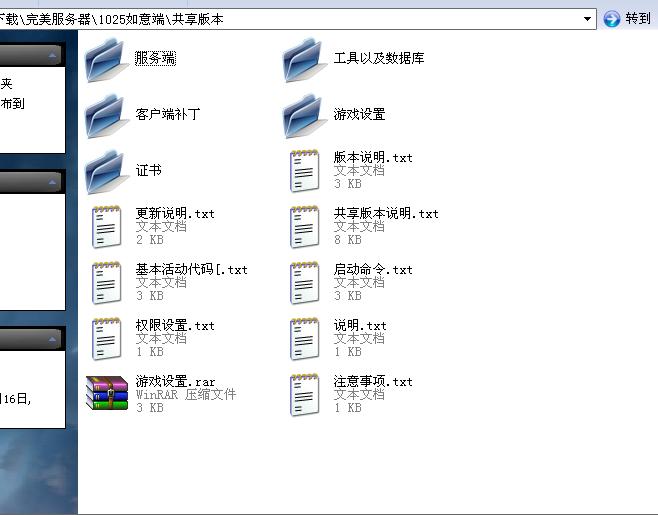Click the 基本活动代码[.txt file name
The image size is (658, 515).
tap(191, 270)
